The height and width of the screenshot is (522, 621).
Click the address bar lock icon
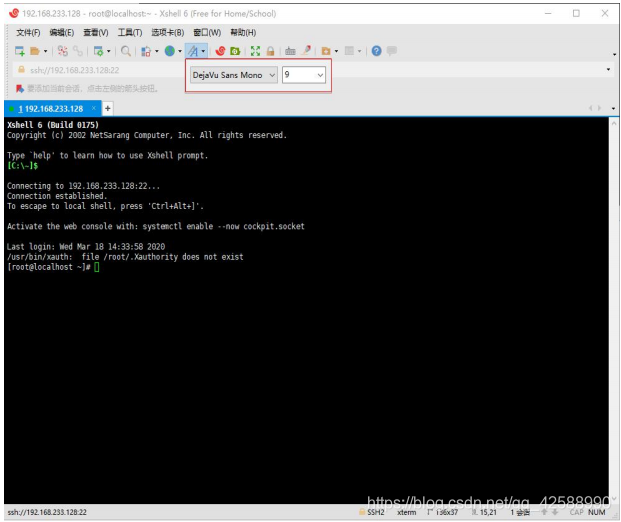[x=22, y=70]
